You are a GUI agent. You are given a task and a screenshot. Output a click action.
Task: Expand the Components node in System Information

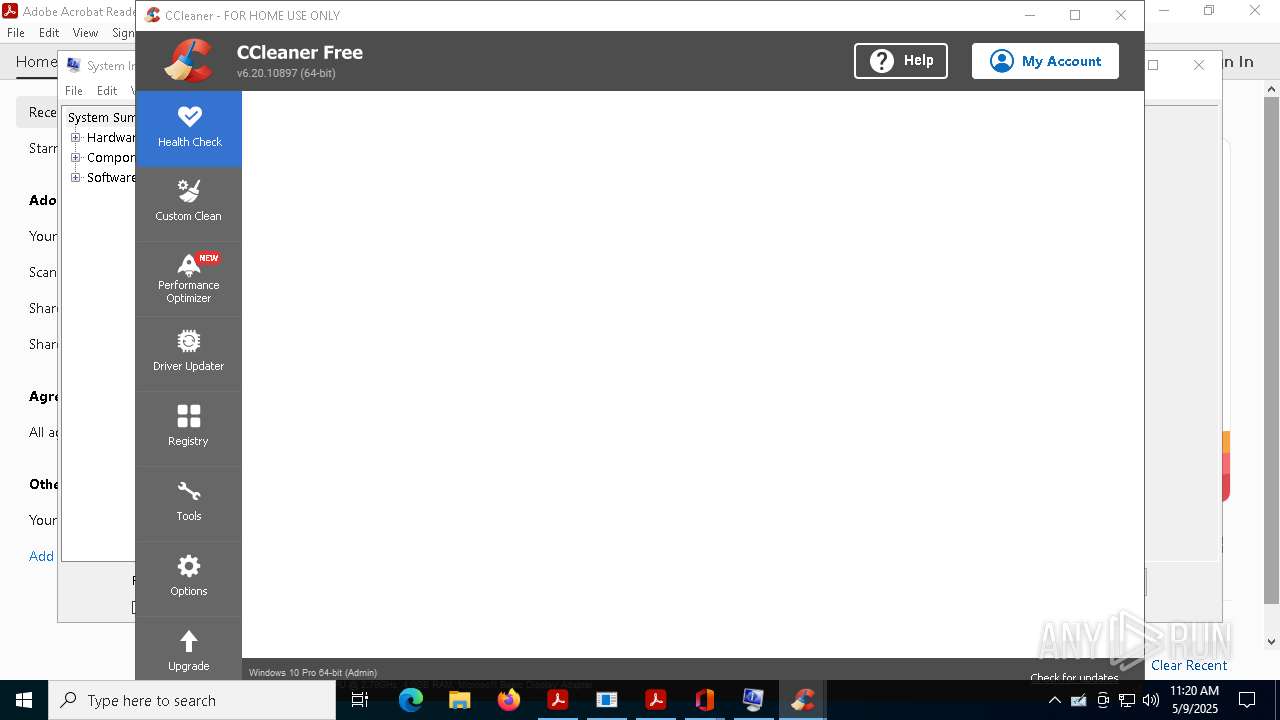(75, 158)
